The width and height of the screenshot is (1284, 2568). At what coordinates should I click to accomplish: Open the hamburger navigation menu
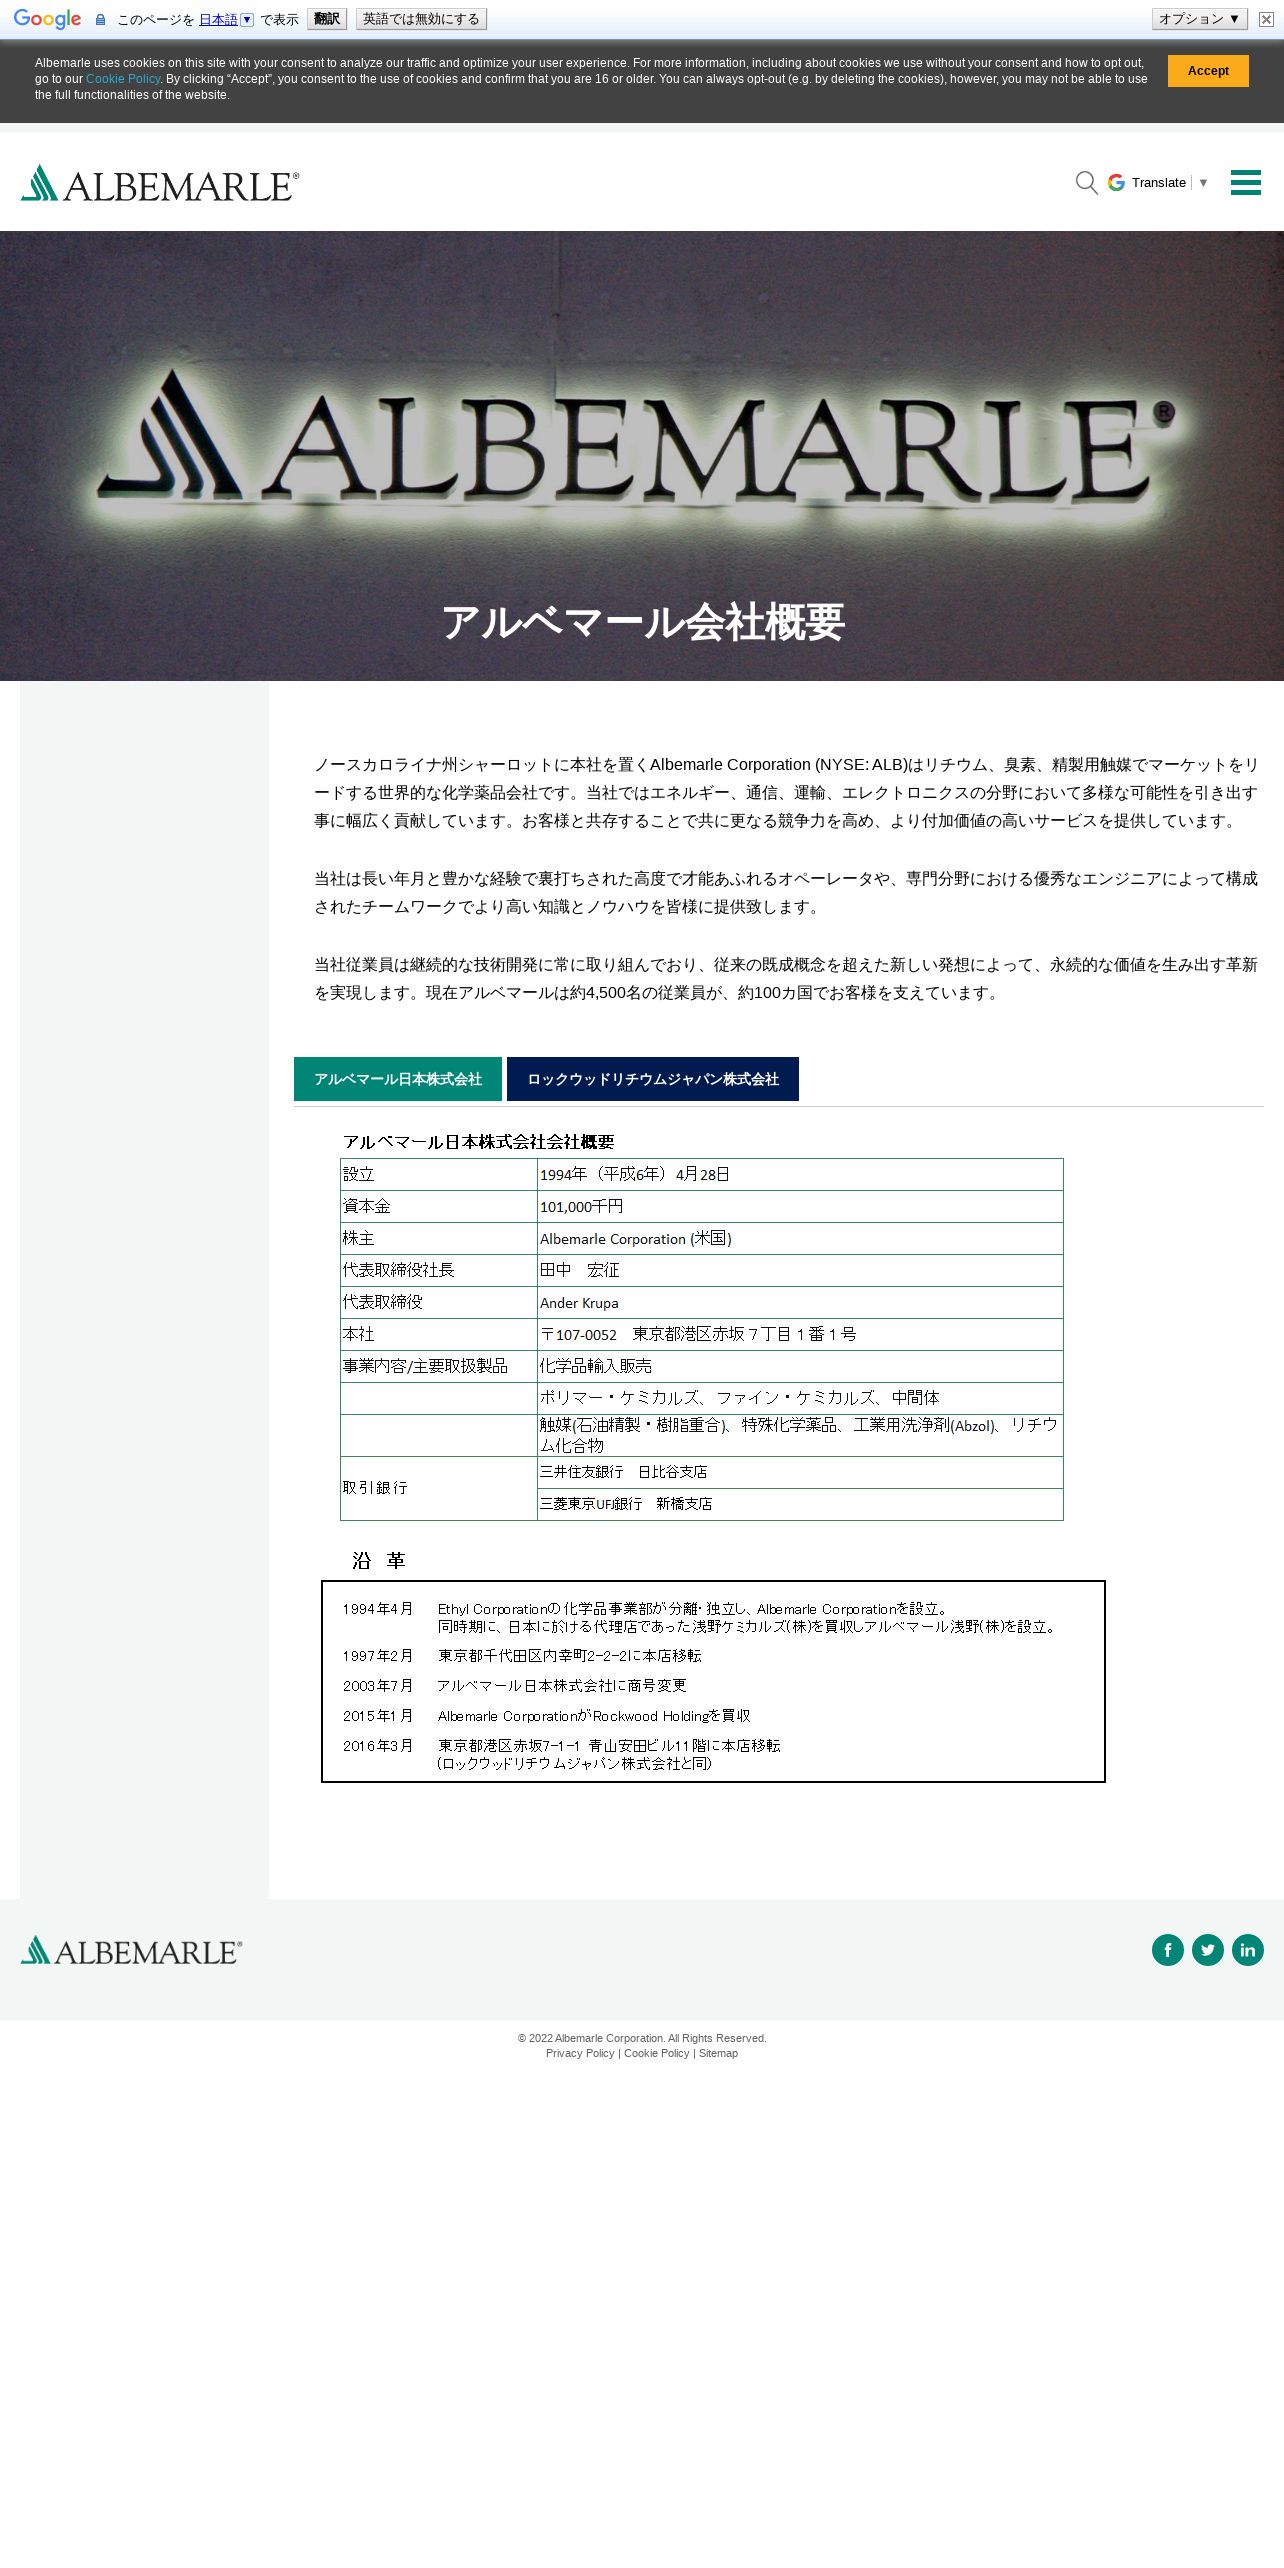[x=1245, y=182]
